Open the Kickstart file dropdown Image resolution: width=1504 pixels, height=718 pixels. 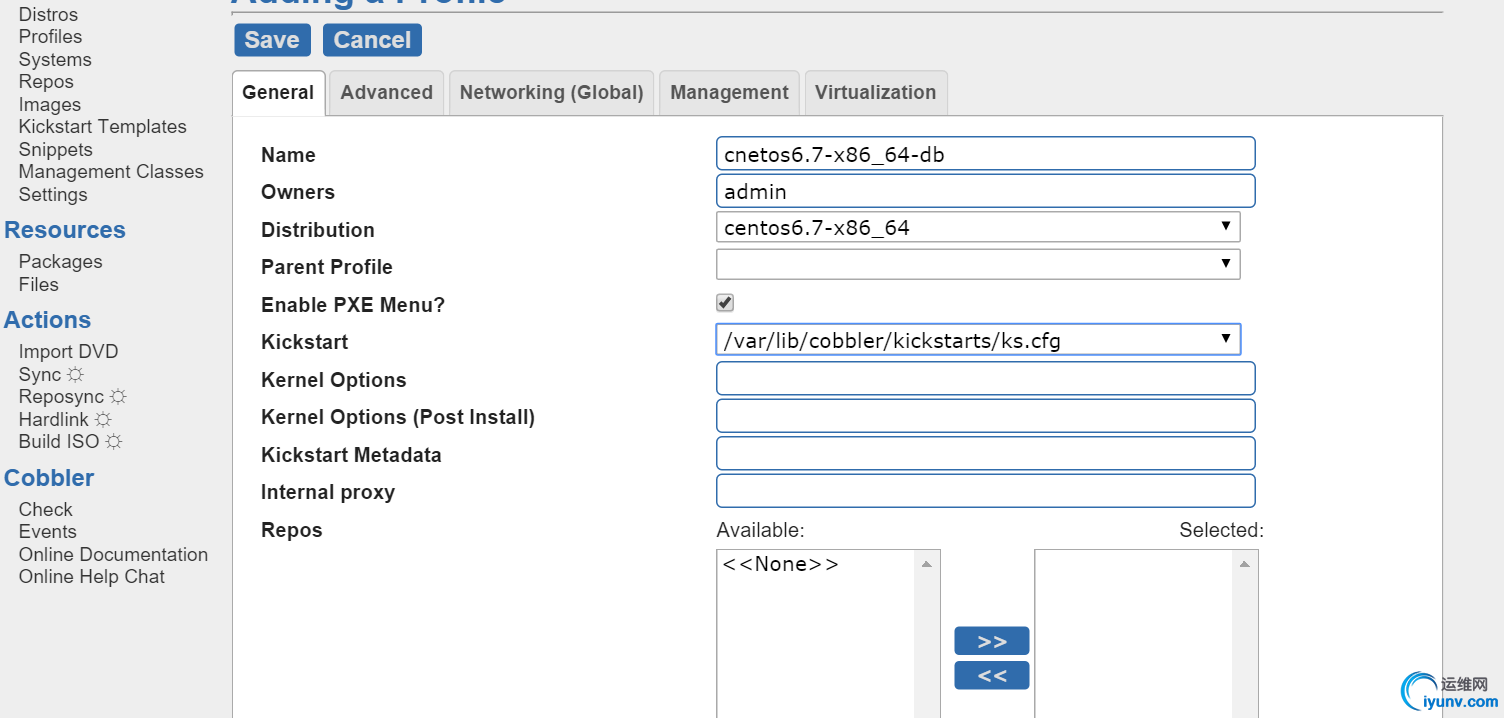click(977, 340)
